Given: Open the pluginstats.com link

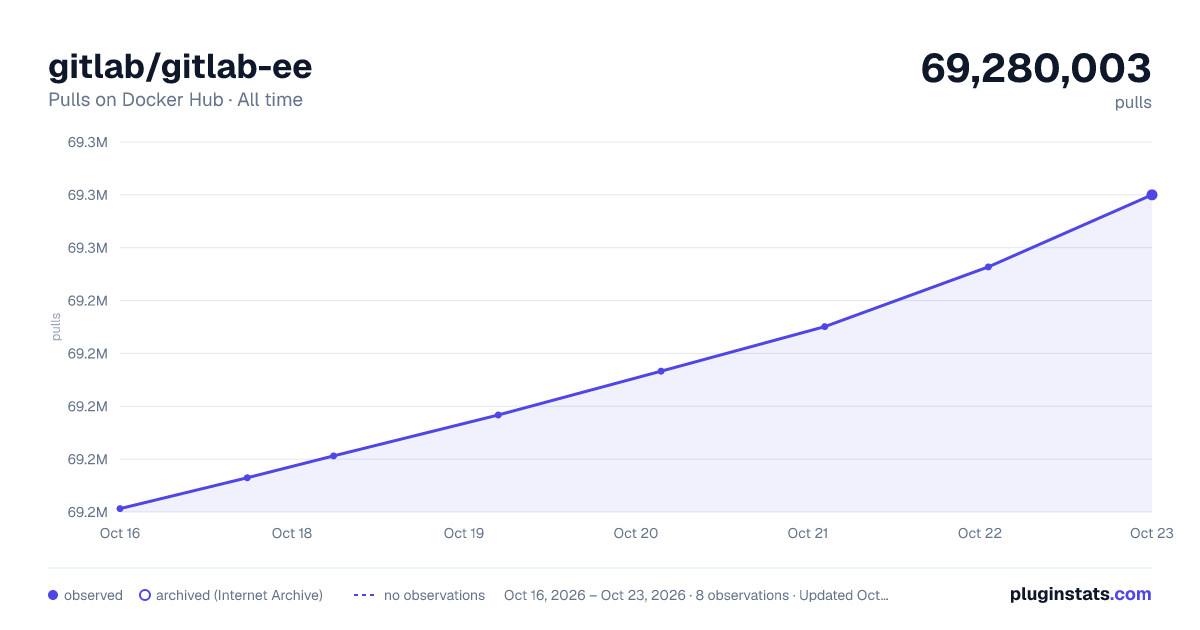Looking at the screenshot, I should (1080, 594).
